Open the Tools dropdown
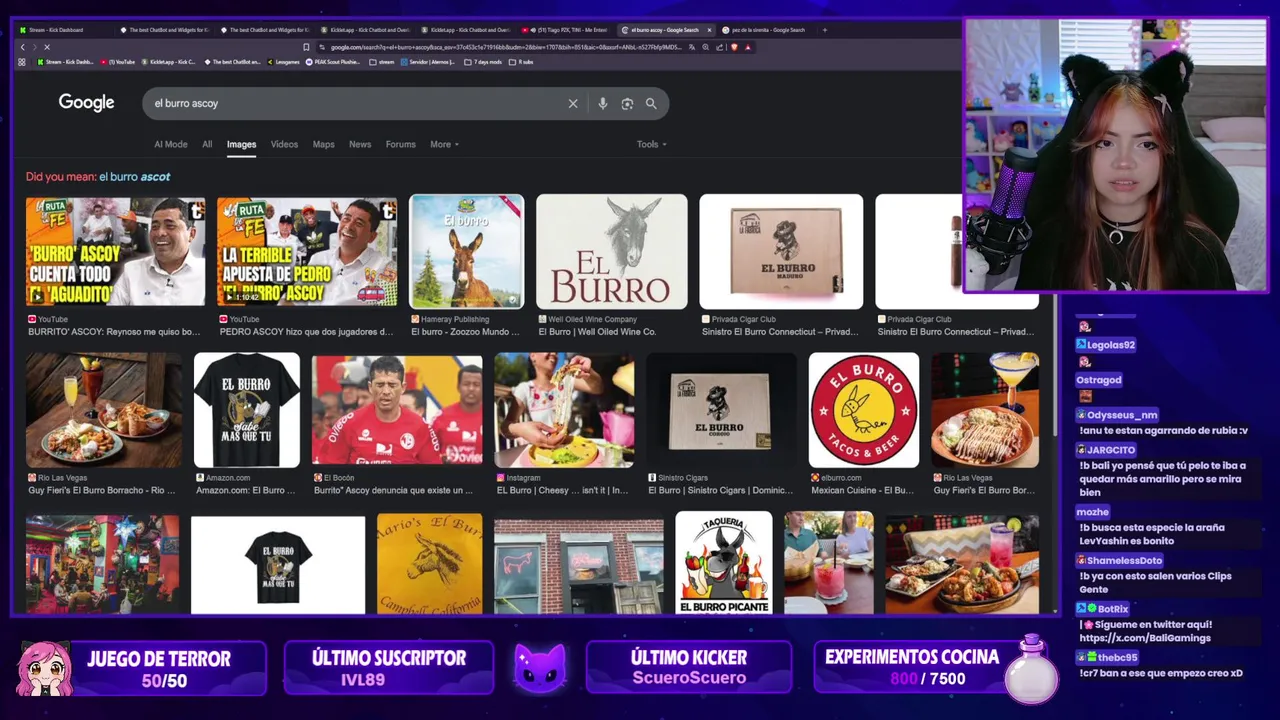This screenshot has height=720, width=1280. (x=651, y=144)
